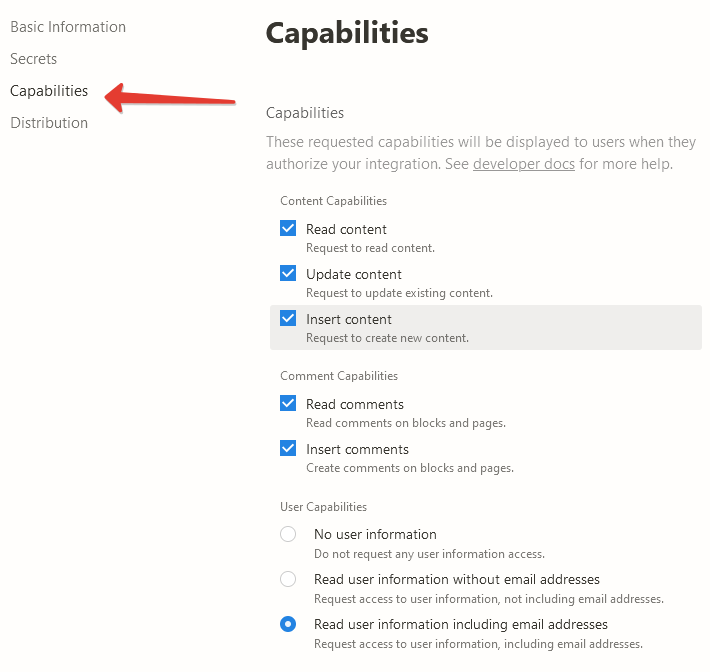Click the User Capabilities section label

pos(323,507)
